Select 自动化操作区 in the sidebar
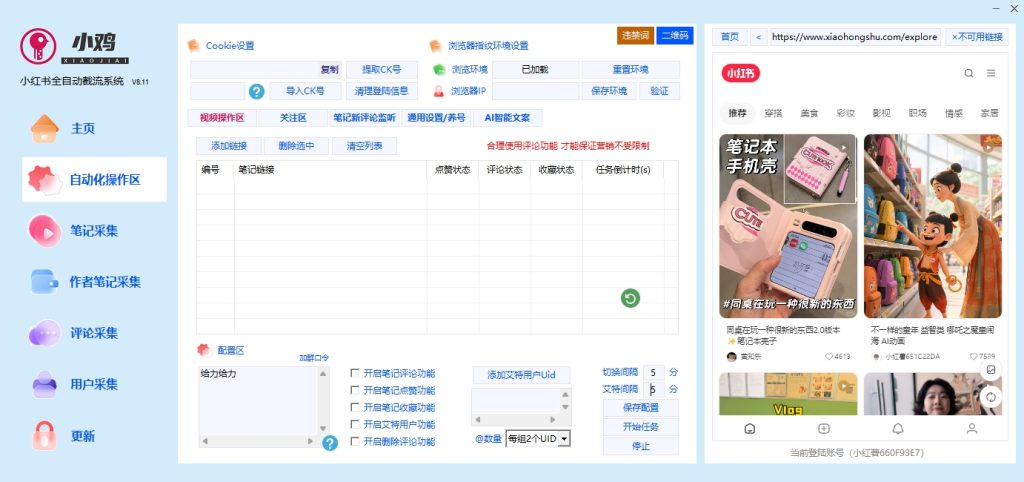Image resolution: width=1024 pixels, height=482 pixels. click(x=94, y=180)
